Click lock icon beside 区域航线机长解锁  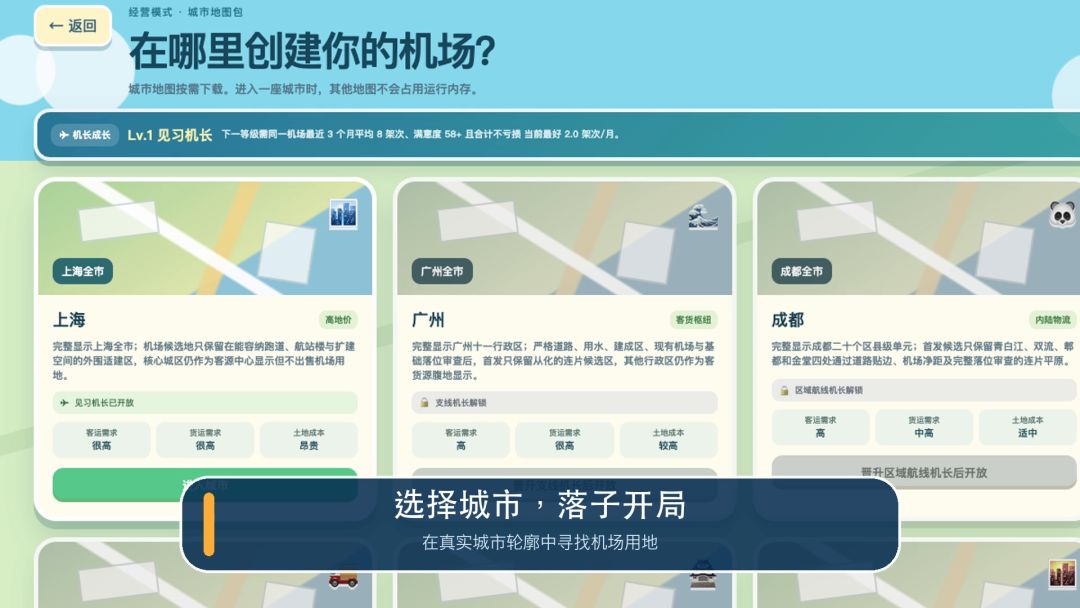click(784, 390)
